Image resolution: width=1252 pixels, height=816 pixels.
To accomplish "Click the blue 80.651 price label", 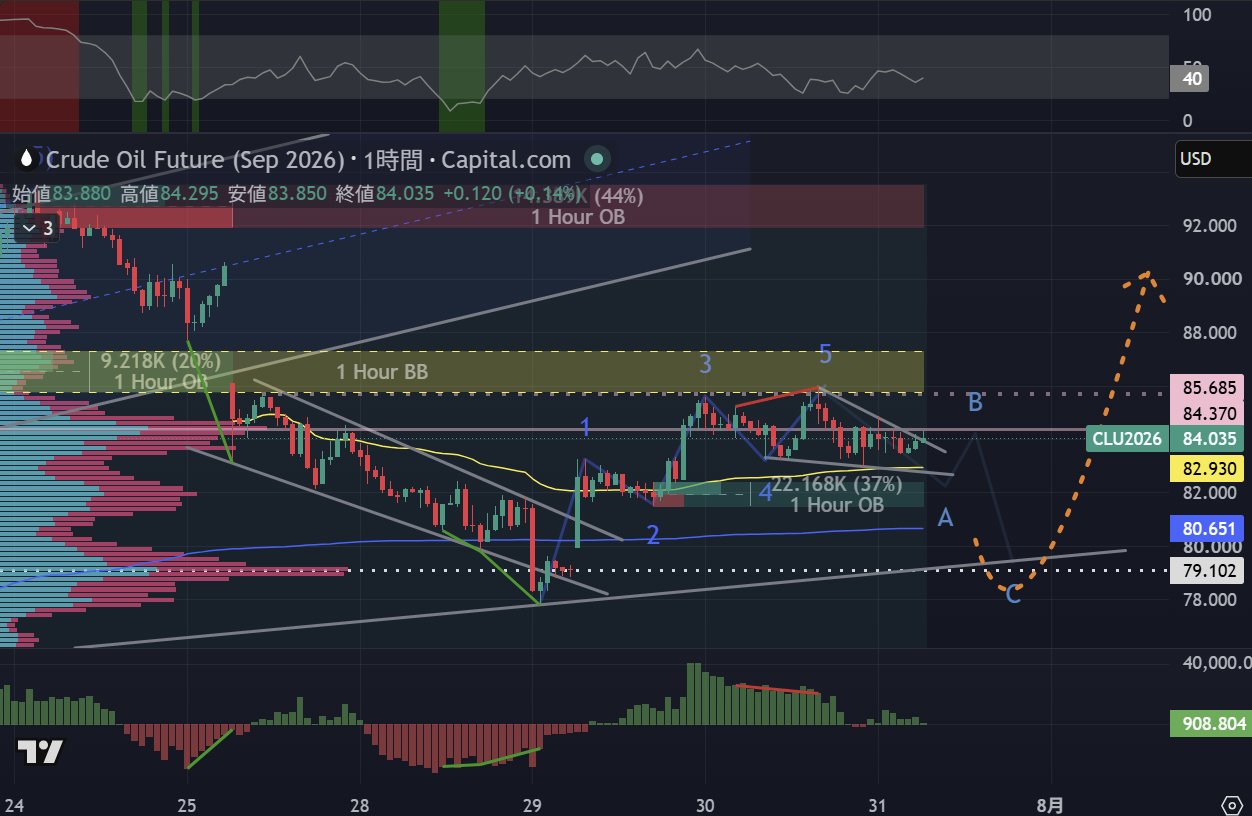I will point(1210,528).
